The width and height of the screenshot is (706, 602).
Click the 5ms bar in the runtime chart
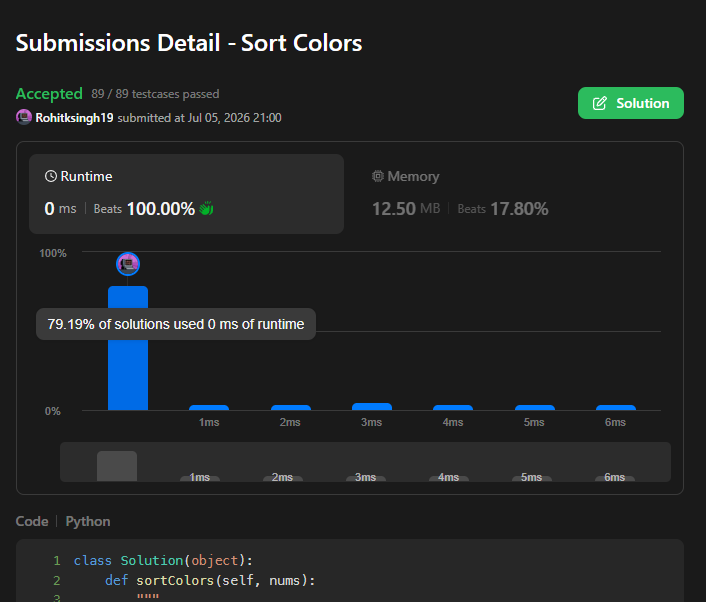(x=535, y=407)
